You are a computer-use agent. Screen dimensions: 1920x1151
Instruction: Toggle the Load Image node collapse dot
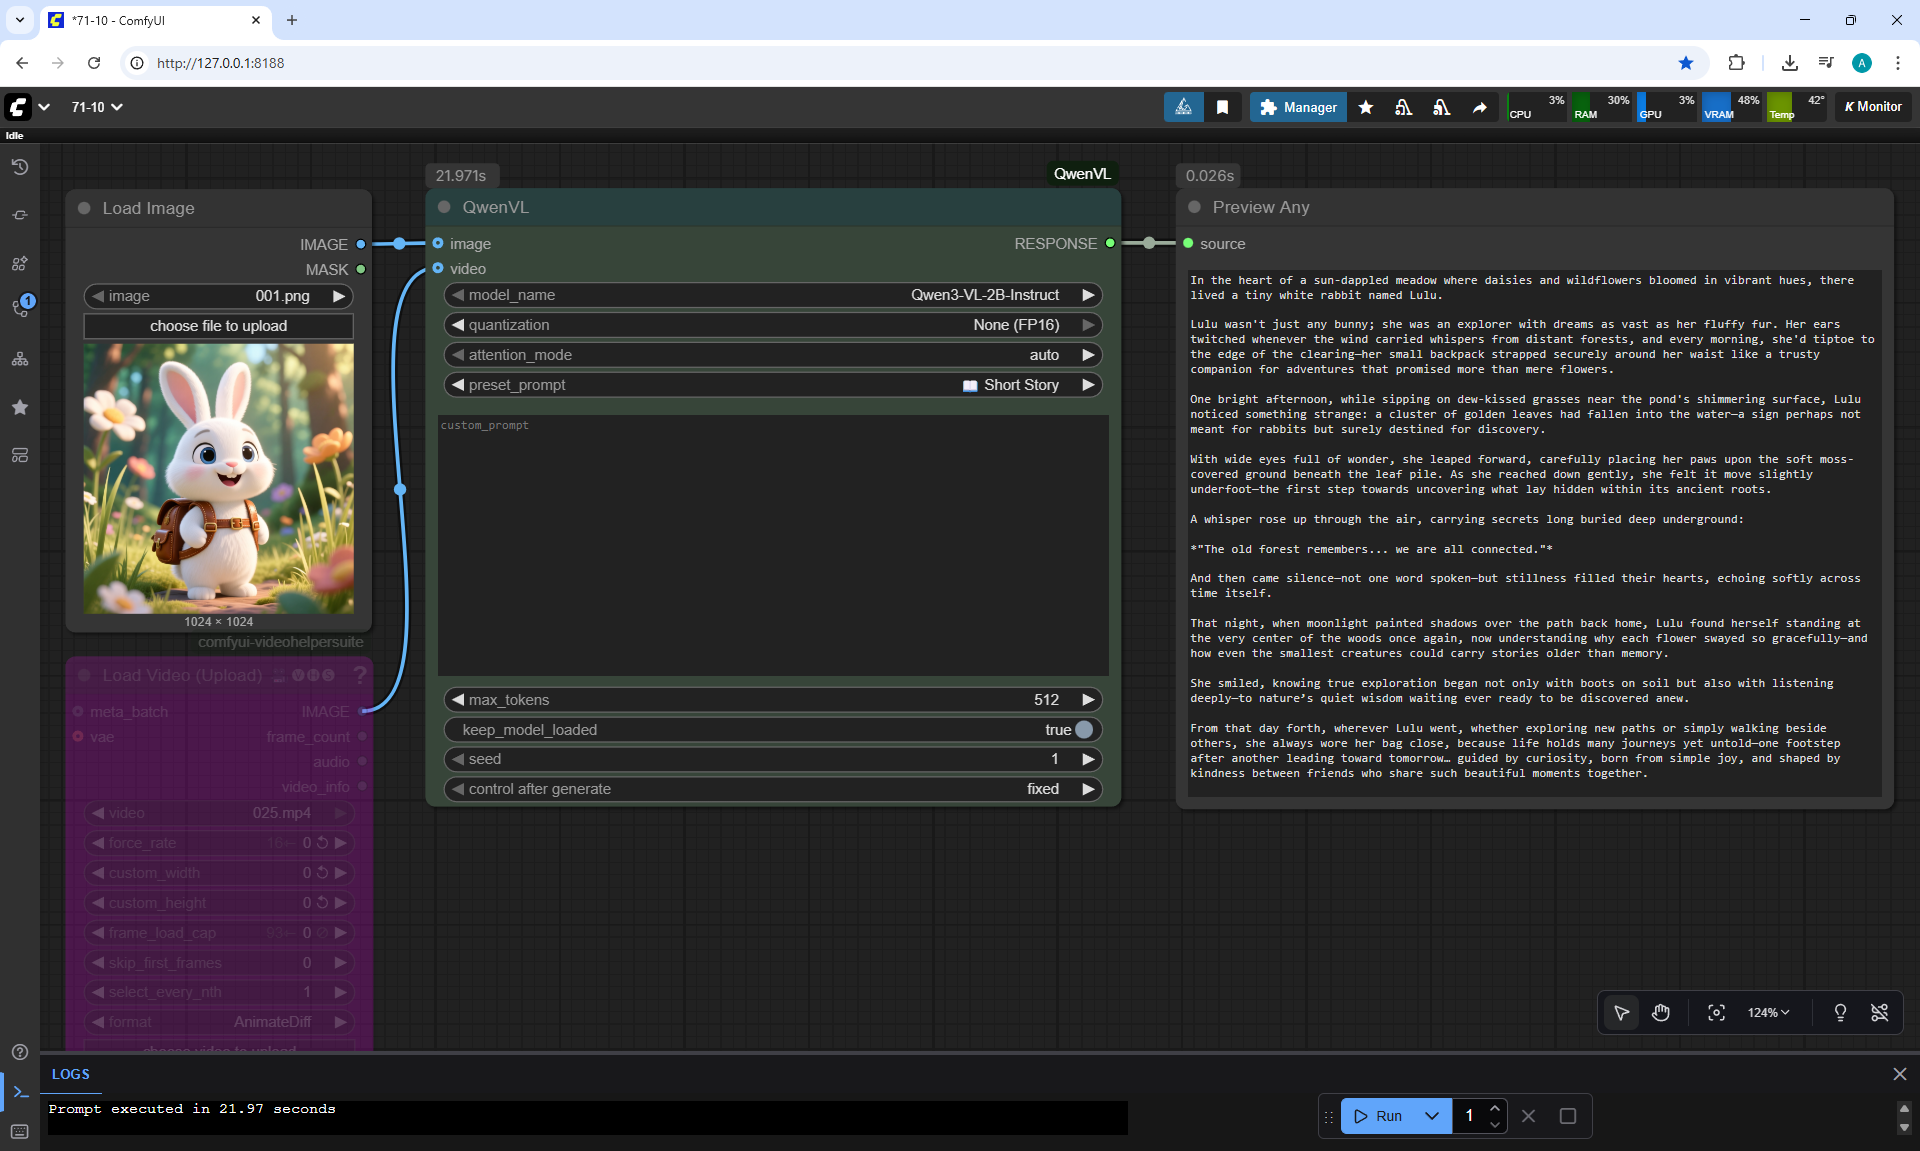[x=84, y=208]
